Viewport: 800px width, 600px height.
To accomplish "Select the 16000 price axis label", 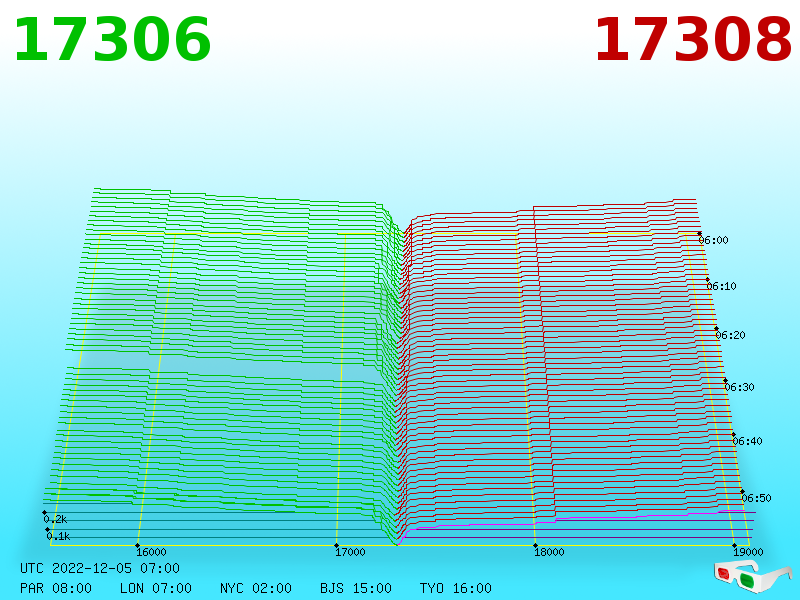I will pos(152,552).
